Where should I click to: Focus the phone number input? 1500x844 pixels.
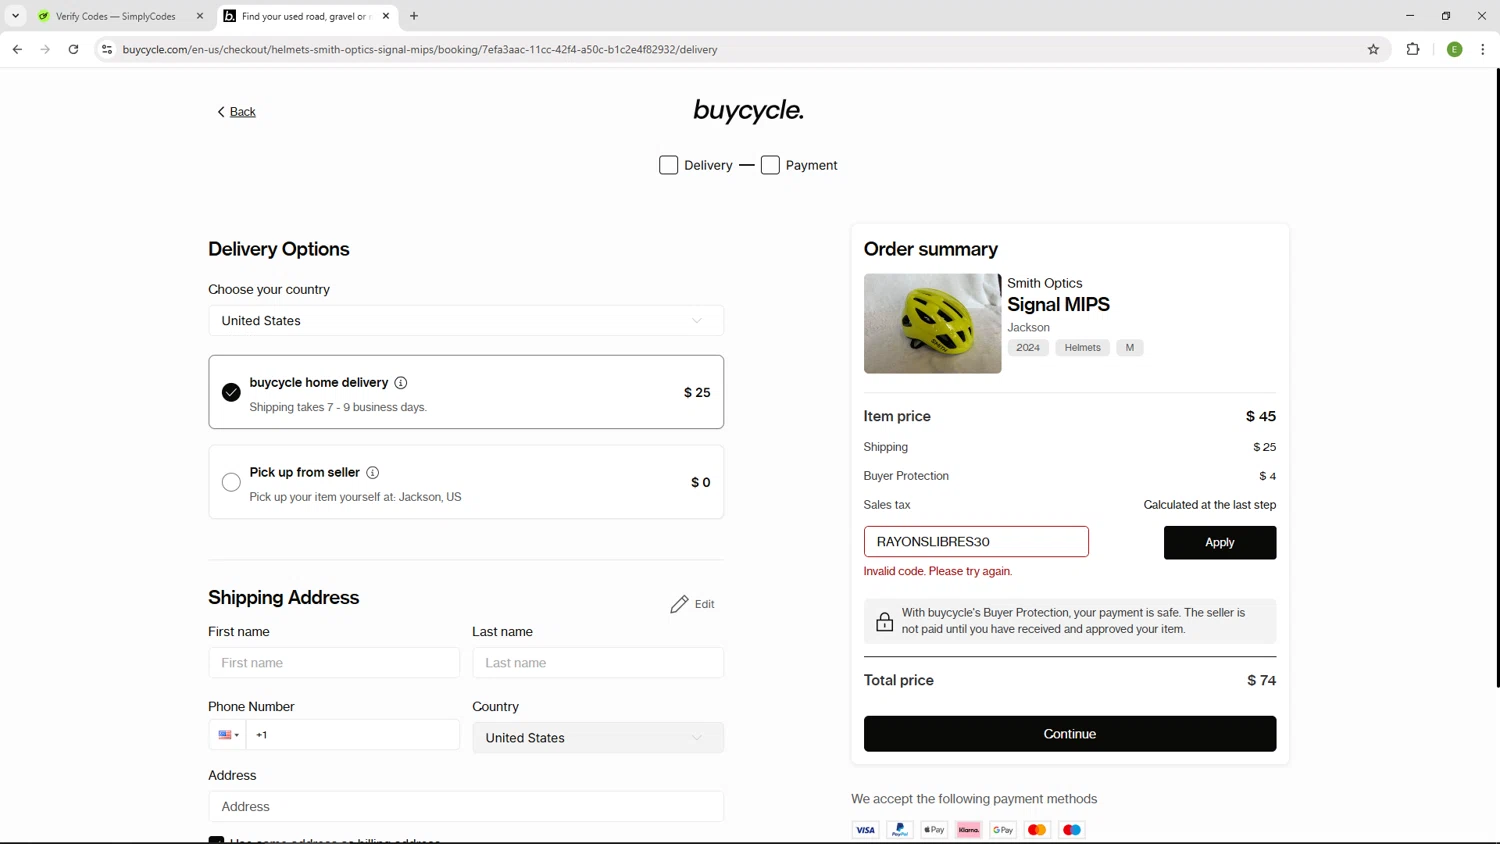353,735
